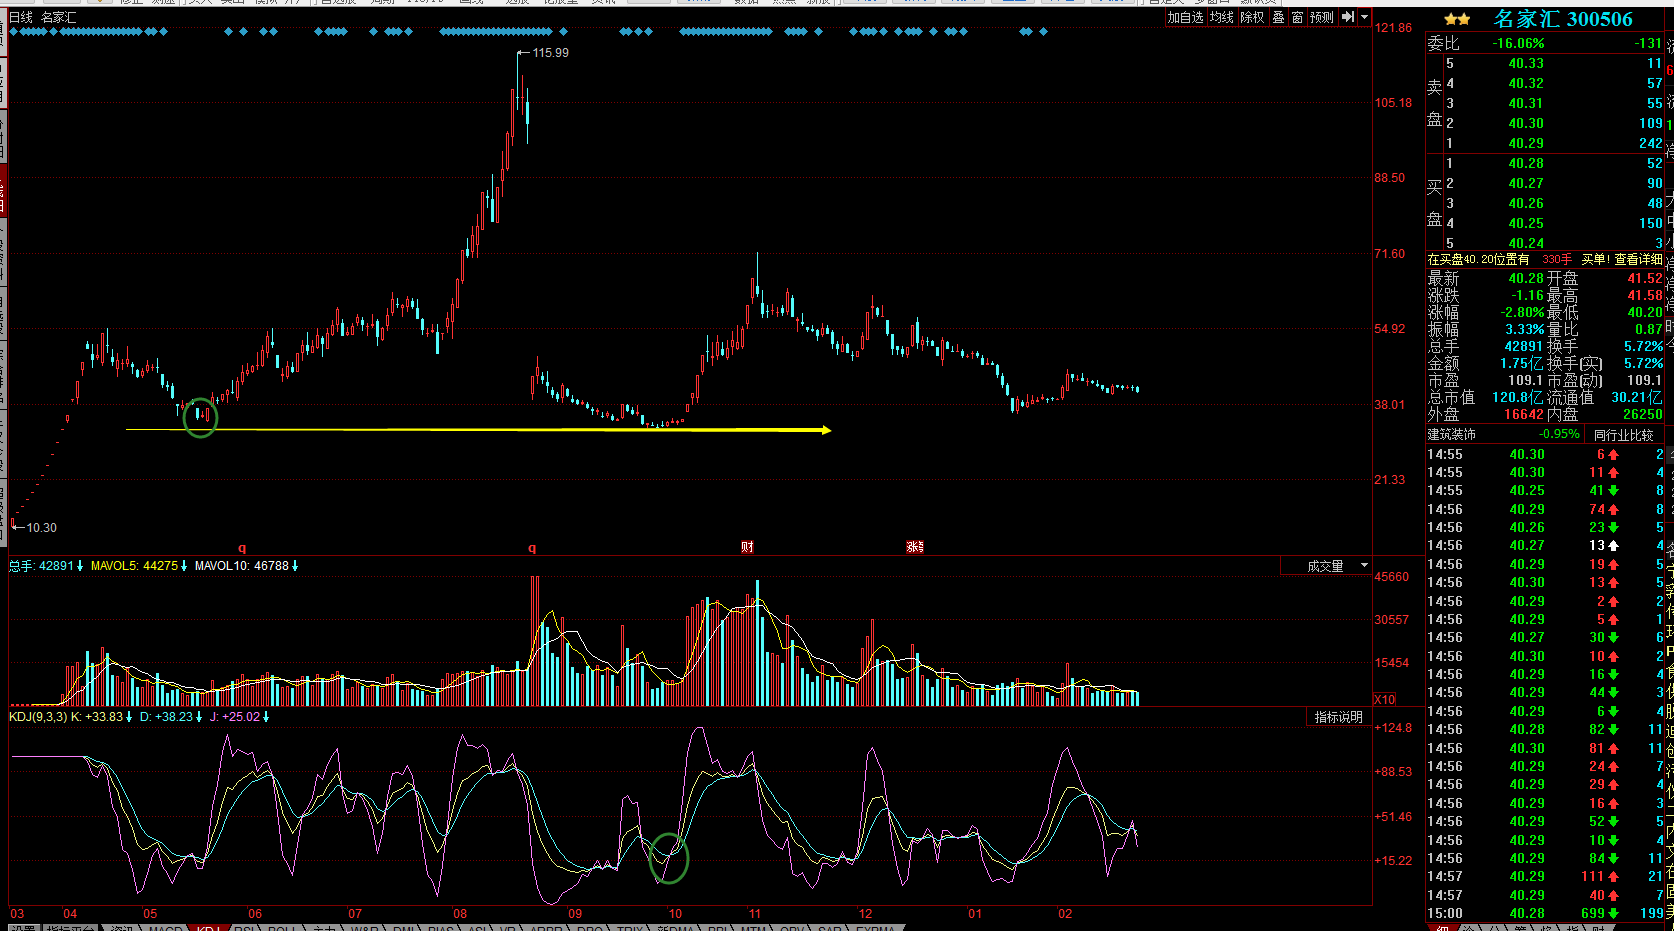This screenshot has height=931, width=1674.
Task: Click the 10.30 low price label
Action: point(42,528)
